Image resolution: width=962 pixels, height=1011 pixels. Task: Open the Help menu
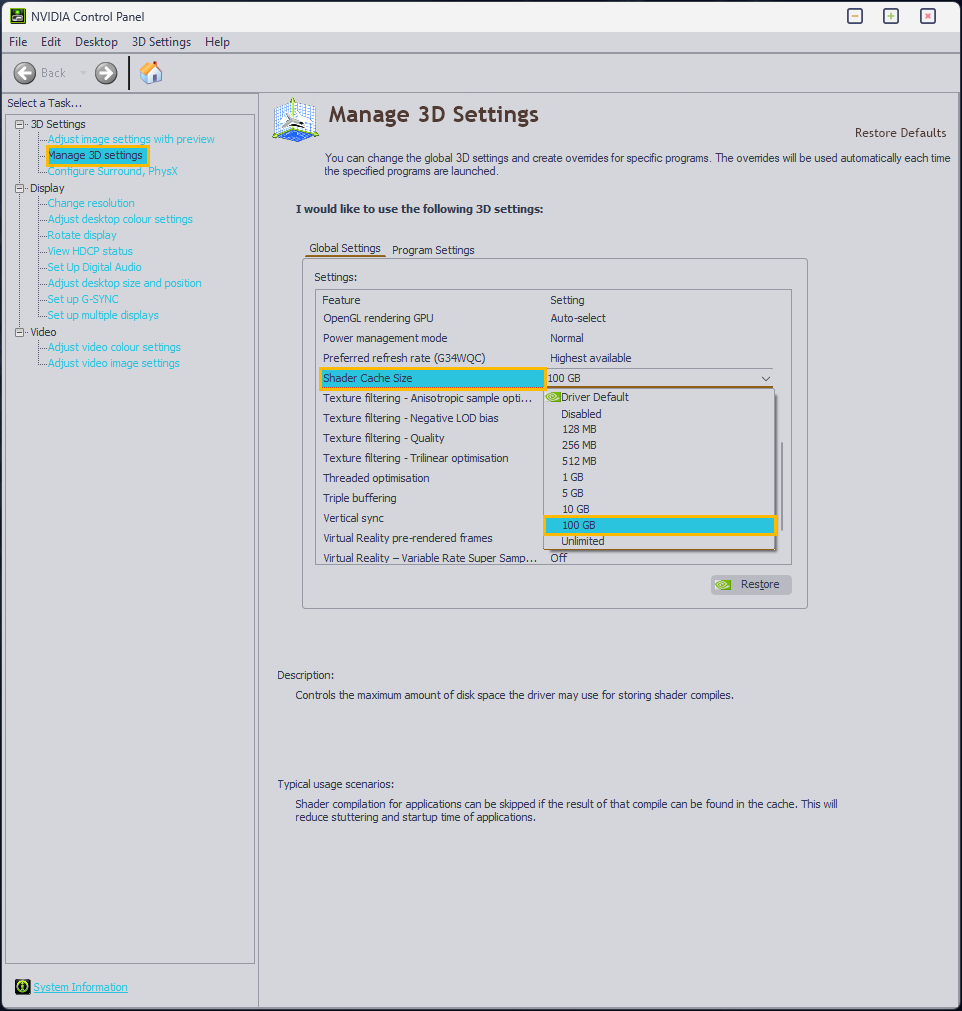coord(217,42)
